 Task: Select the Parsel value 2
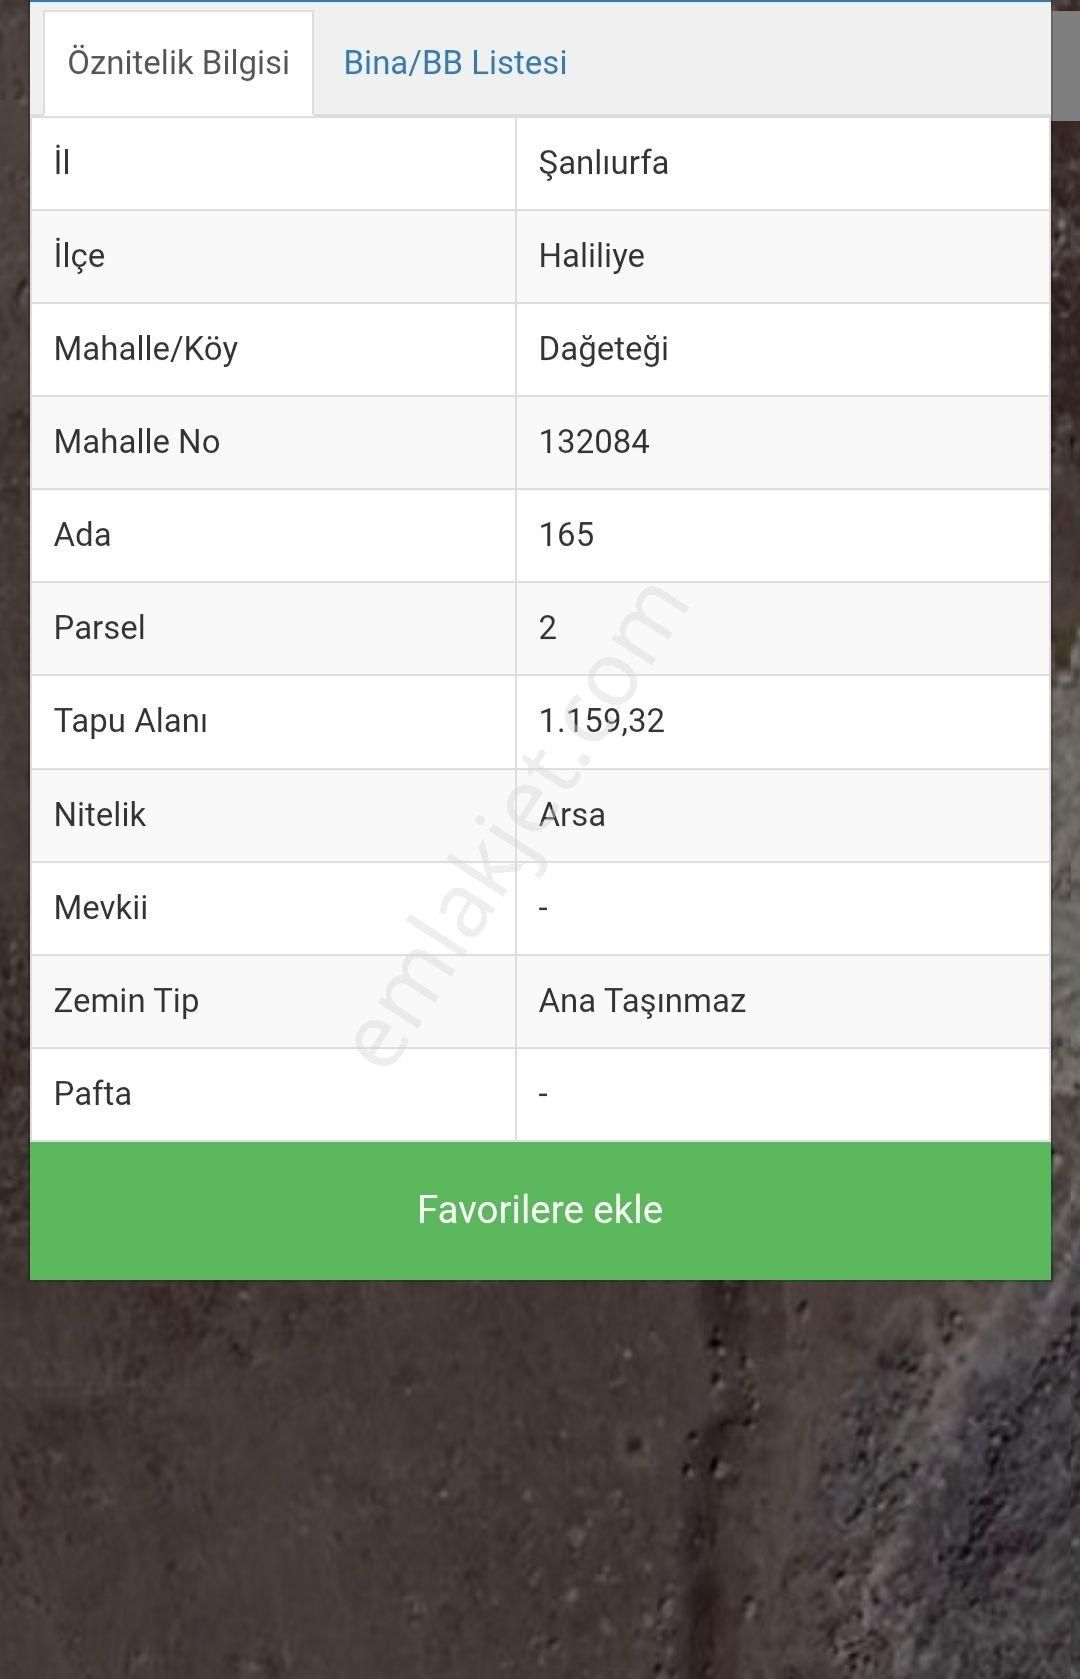[x=548, y=628]
